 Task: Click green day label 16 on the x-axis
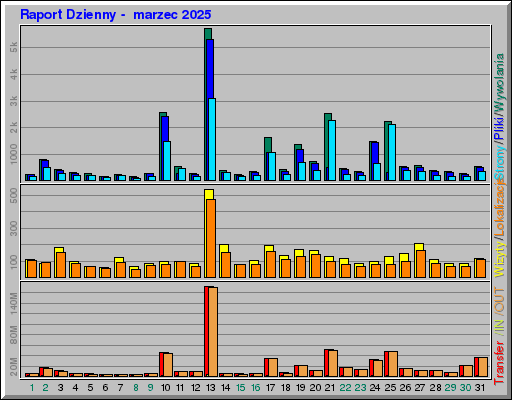coord(255,388)
